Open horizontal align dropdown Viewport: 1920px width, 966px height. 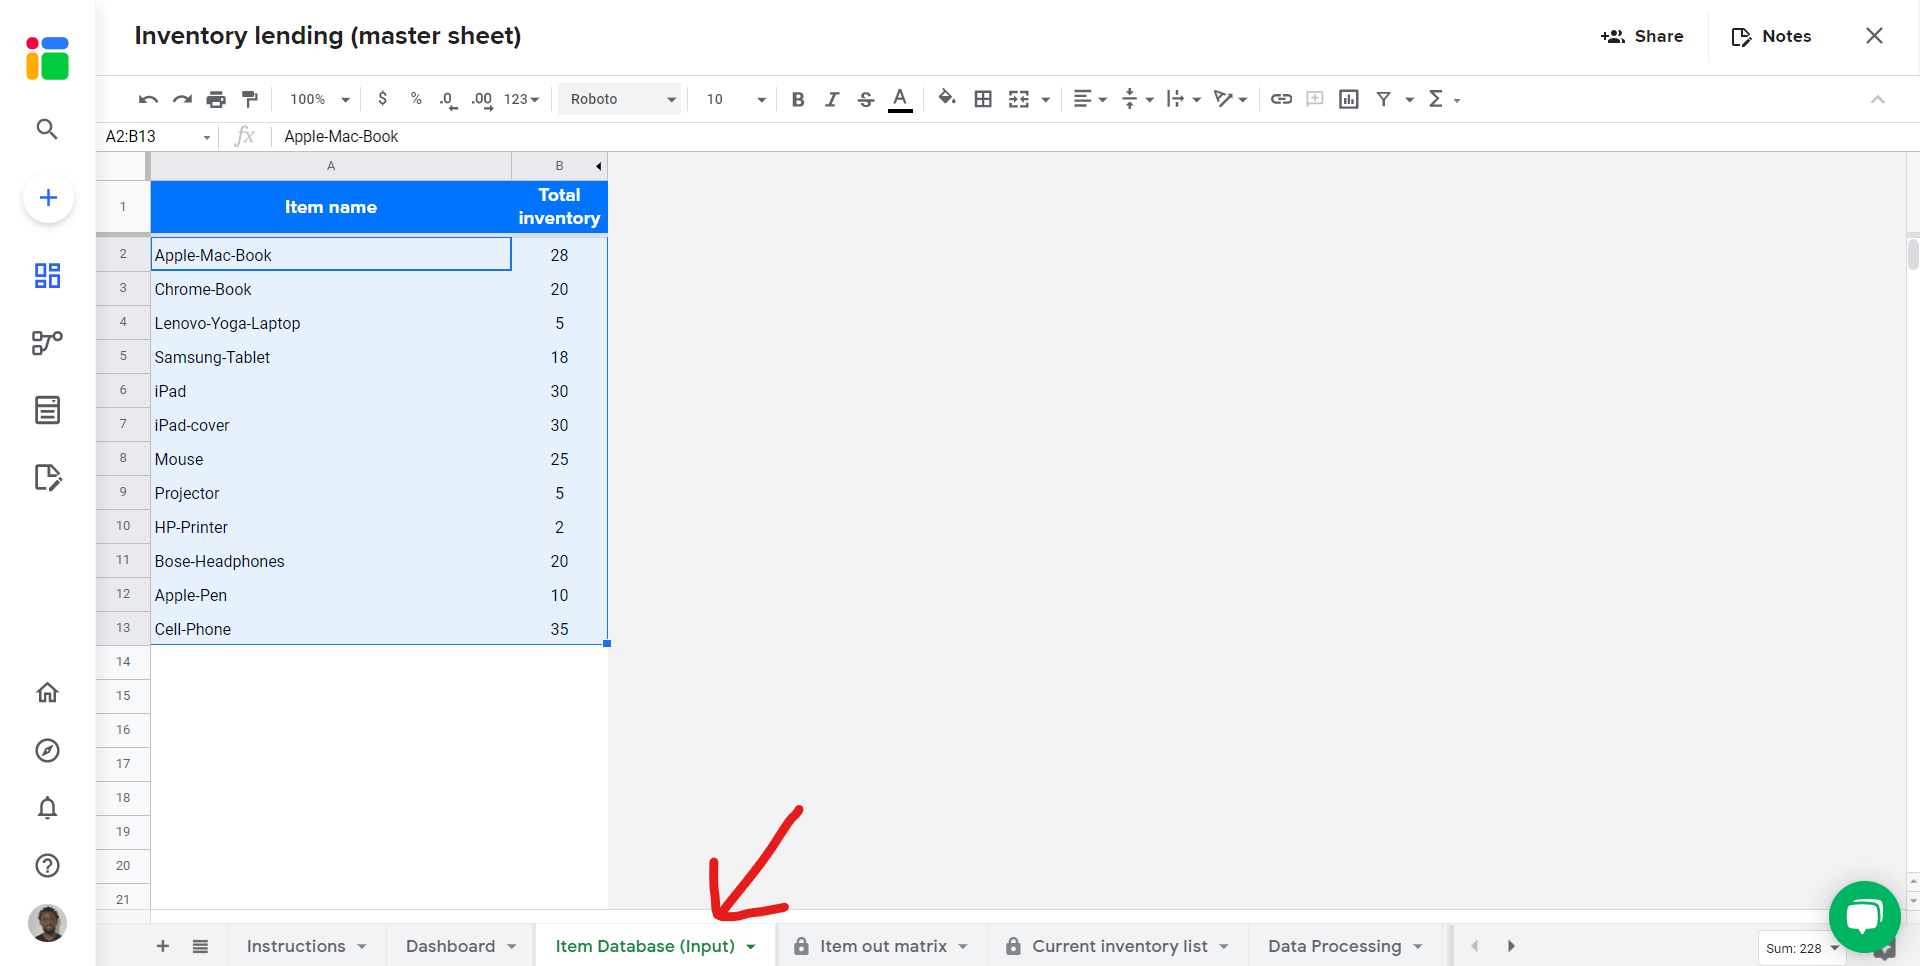click(x=1090, y=99)
